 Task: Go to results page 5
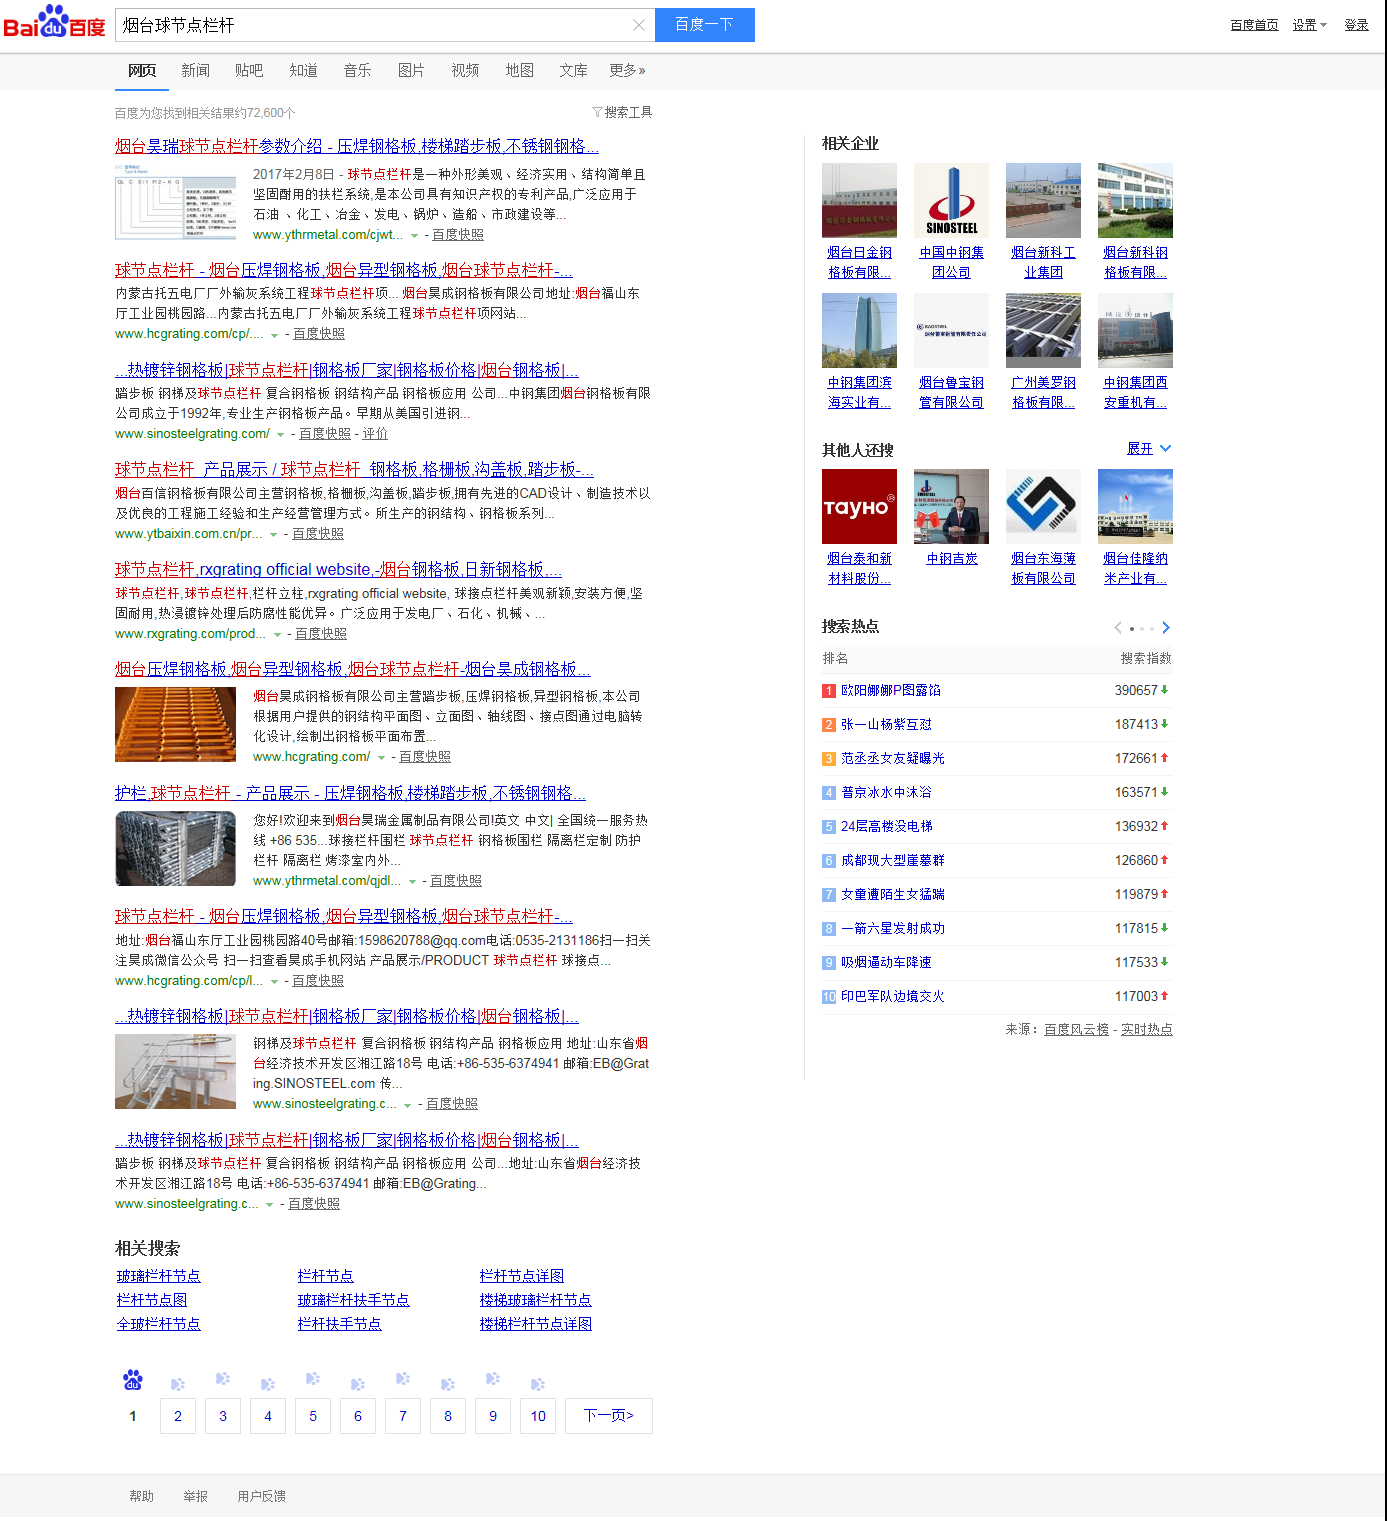pyautogui.click(x=313, y=1416)
